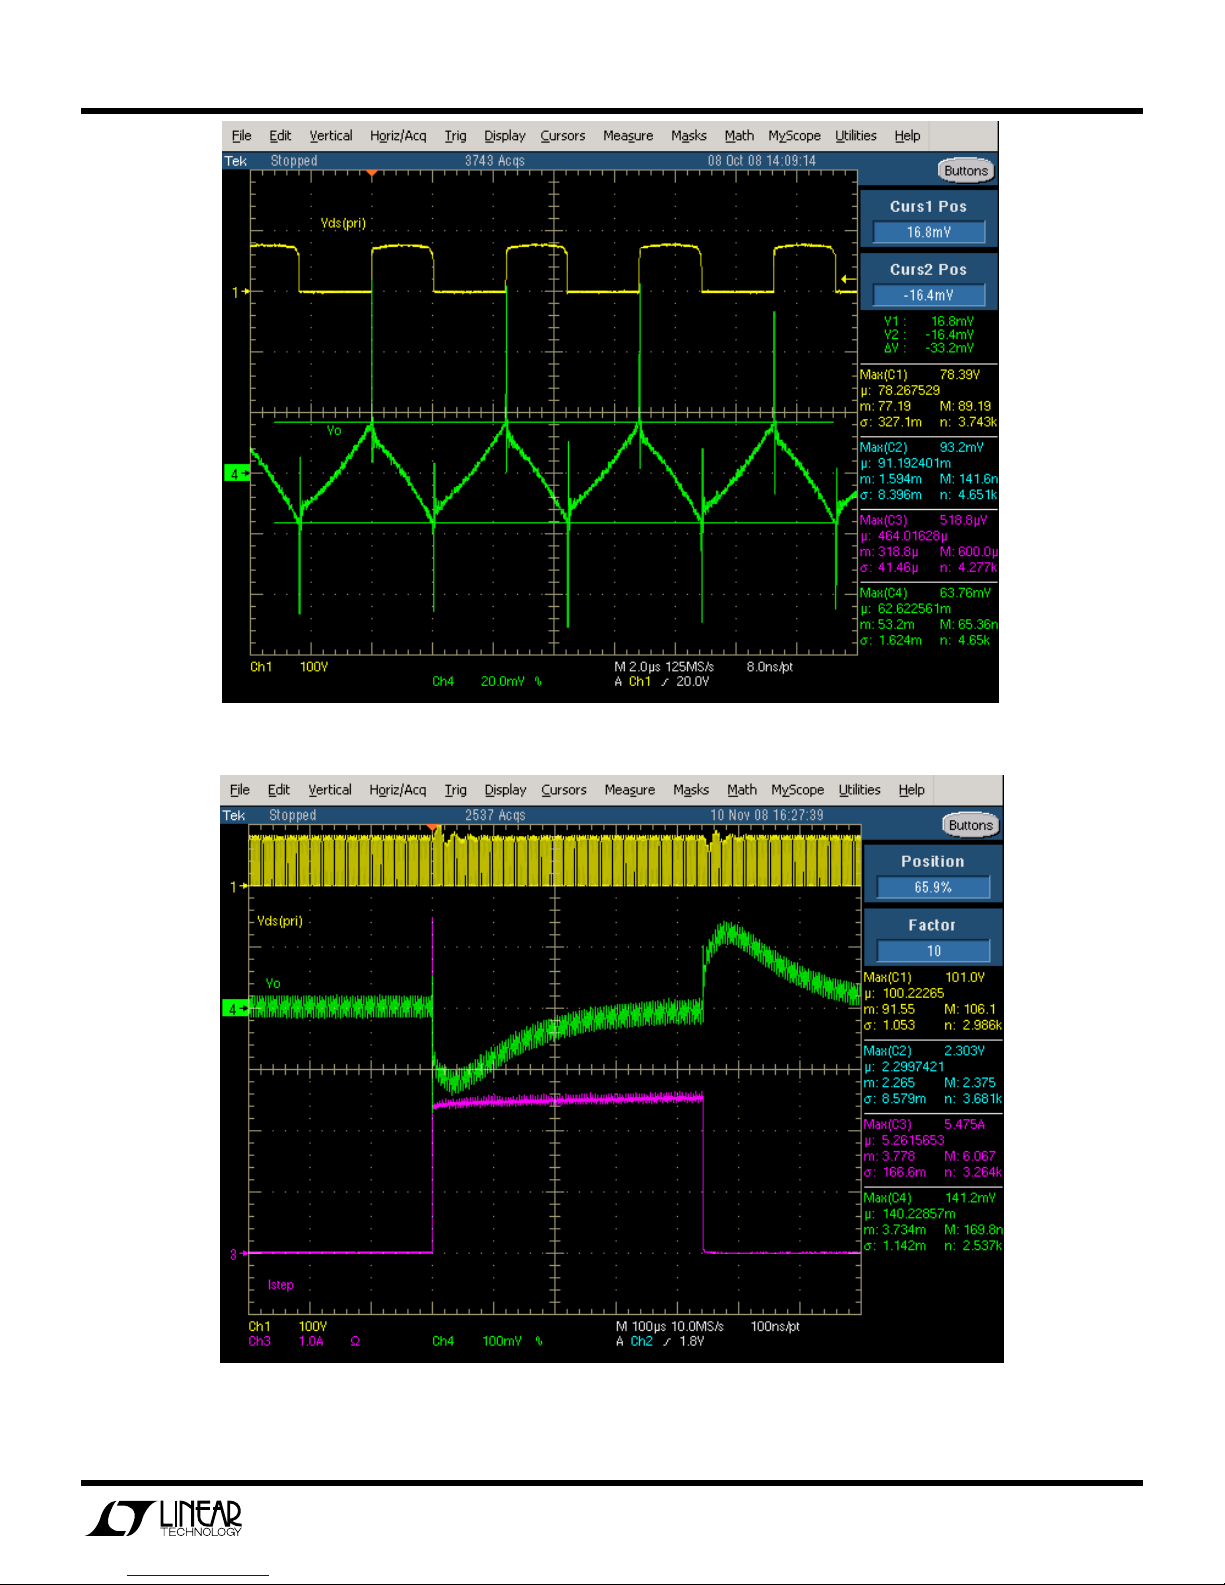The image size is (1225, 1585).
Task: Click Buttons in the top oscilloscope
Action: pos(966,171)
